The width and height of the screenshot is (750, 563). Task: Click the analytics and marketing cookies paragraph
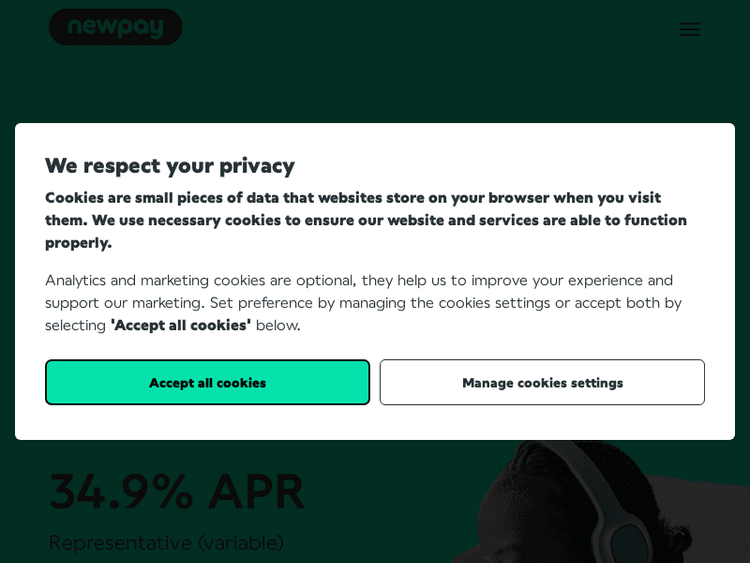(363, 302)
